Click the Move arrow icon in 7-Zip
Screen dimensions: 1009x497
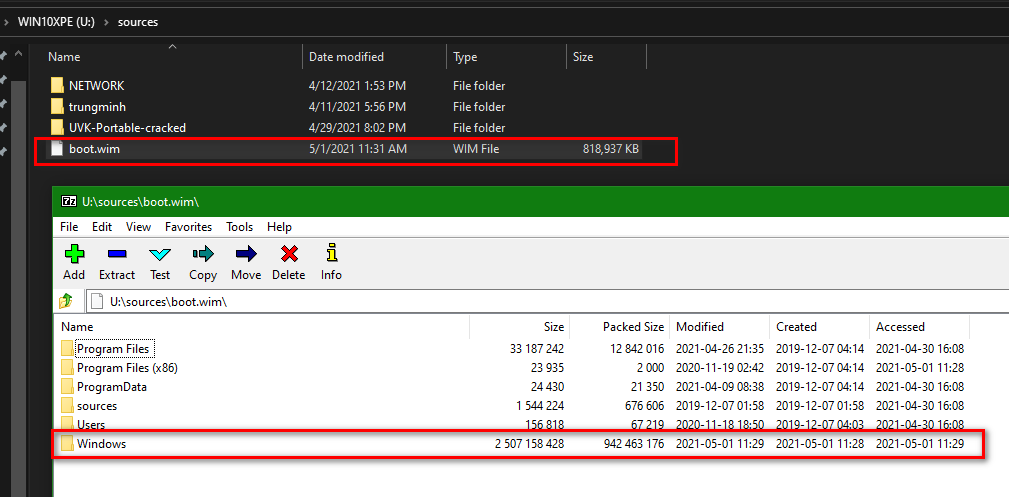tap(246, 254)
